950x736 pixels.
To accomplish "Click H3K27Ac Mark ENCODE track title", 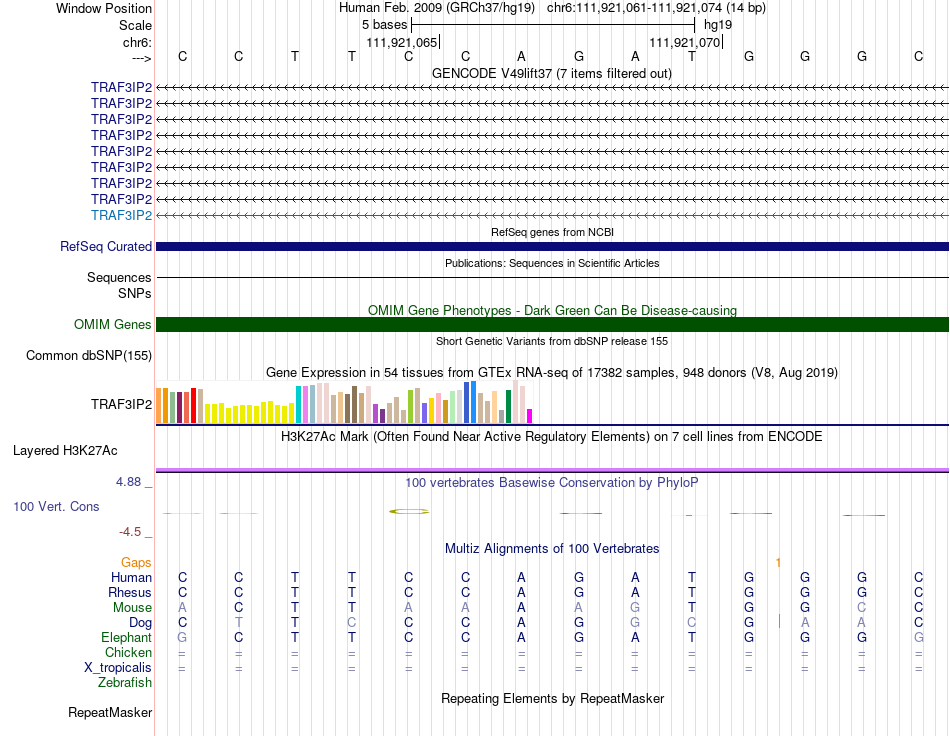I will (552, 436).
